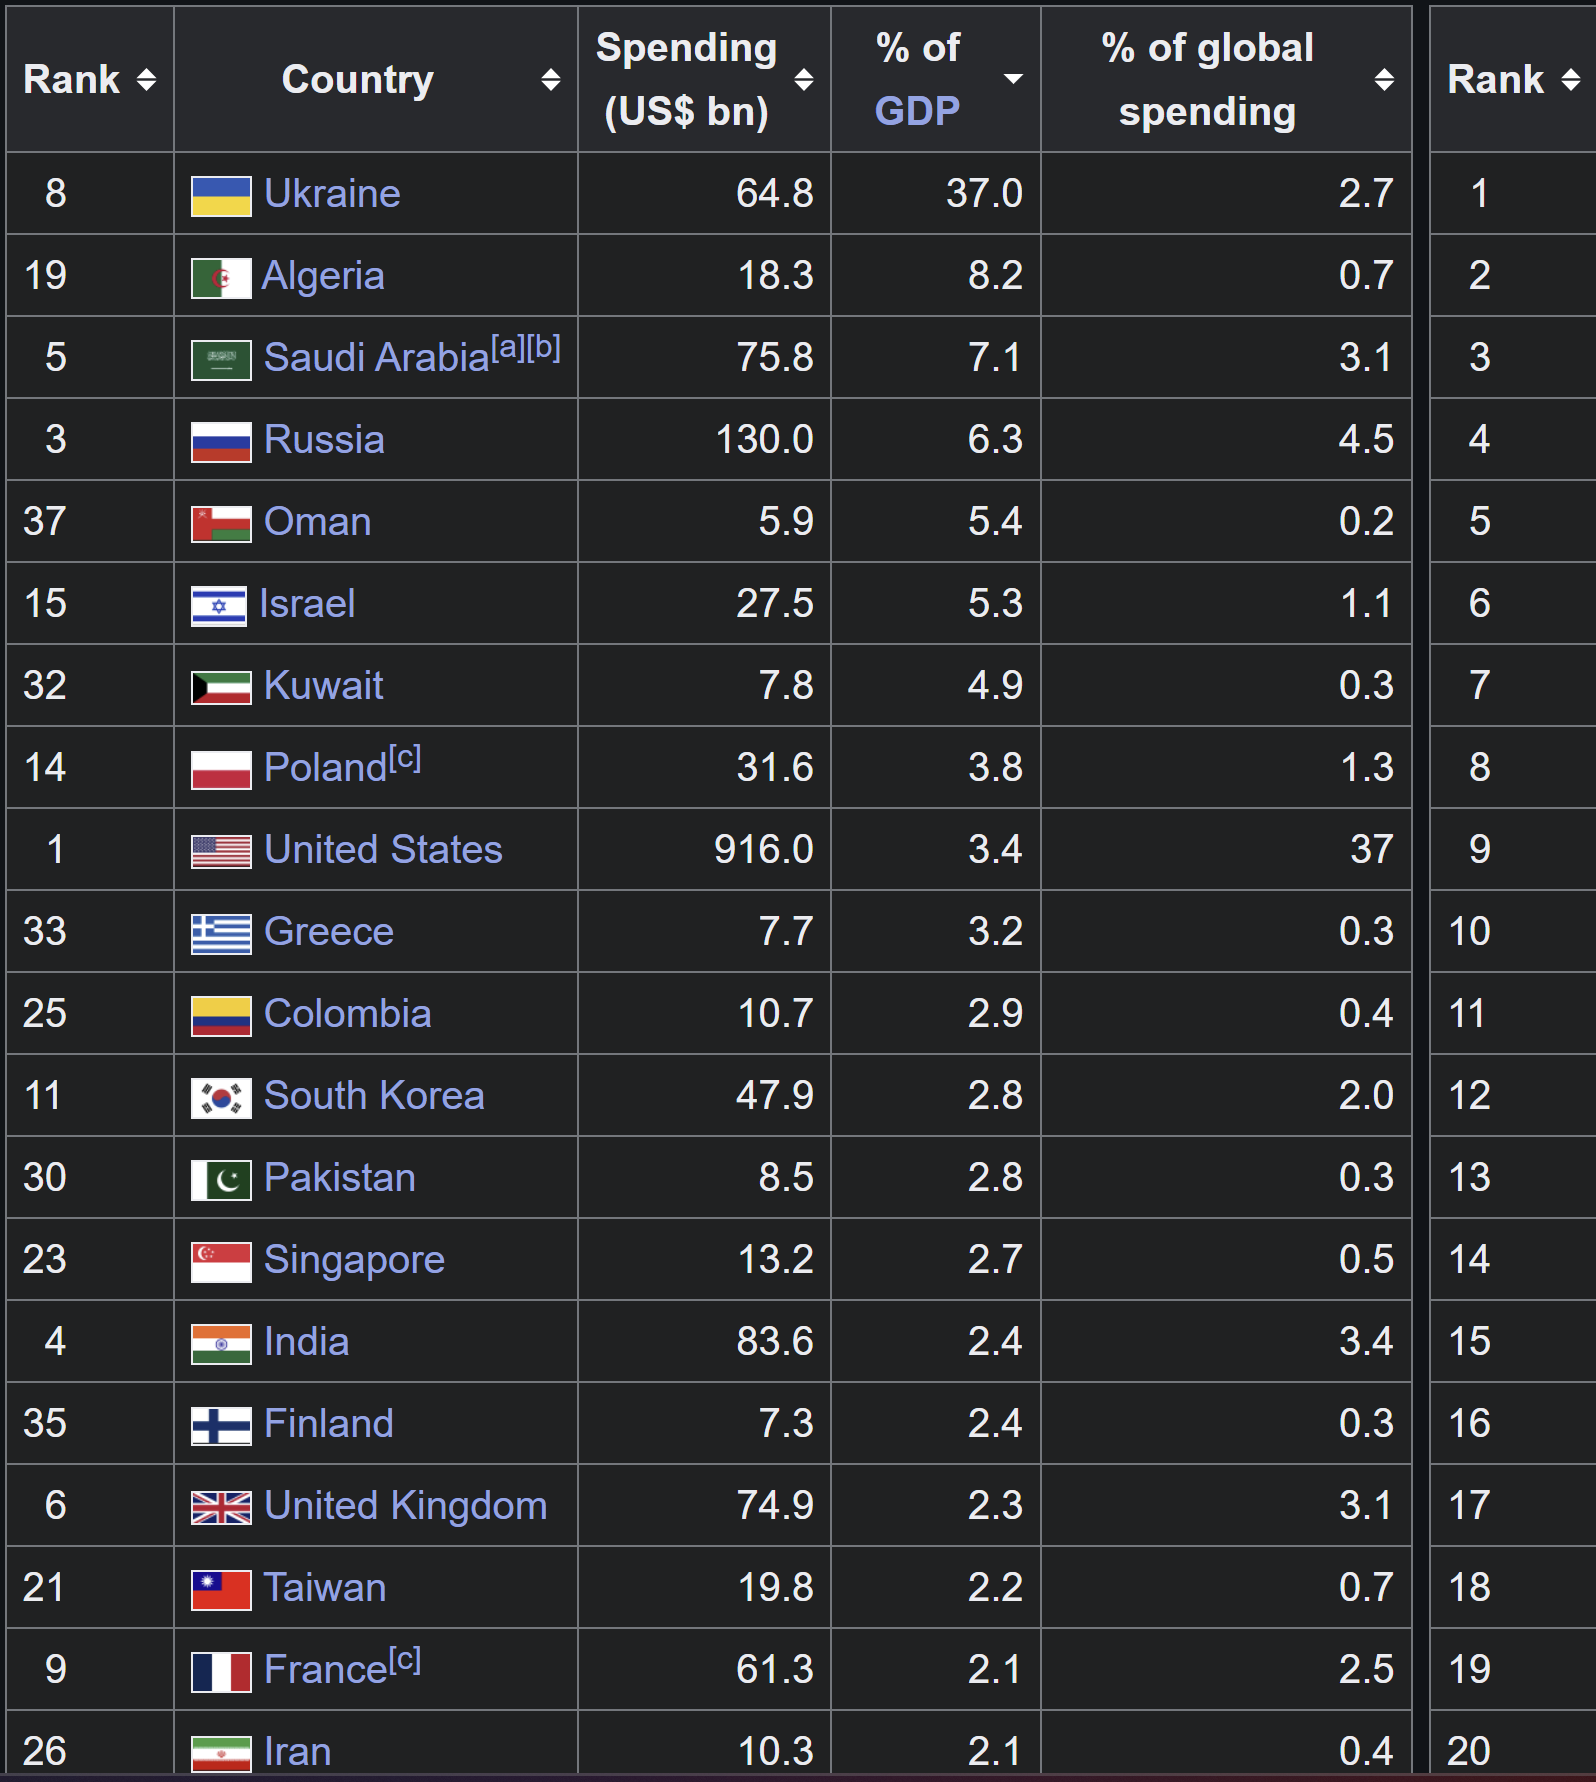Click the Taiwan flag icon
1596x1782 pixels.
coord(221,1590)
